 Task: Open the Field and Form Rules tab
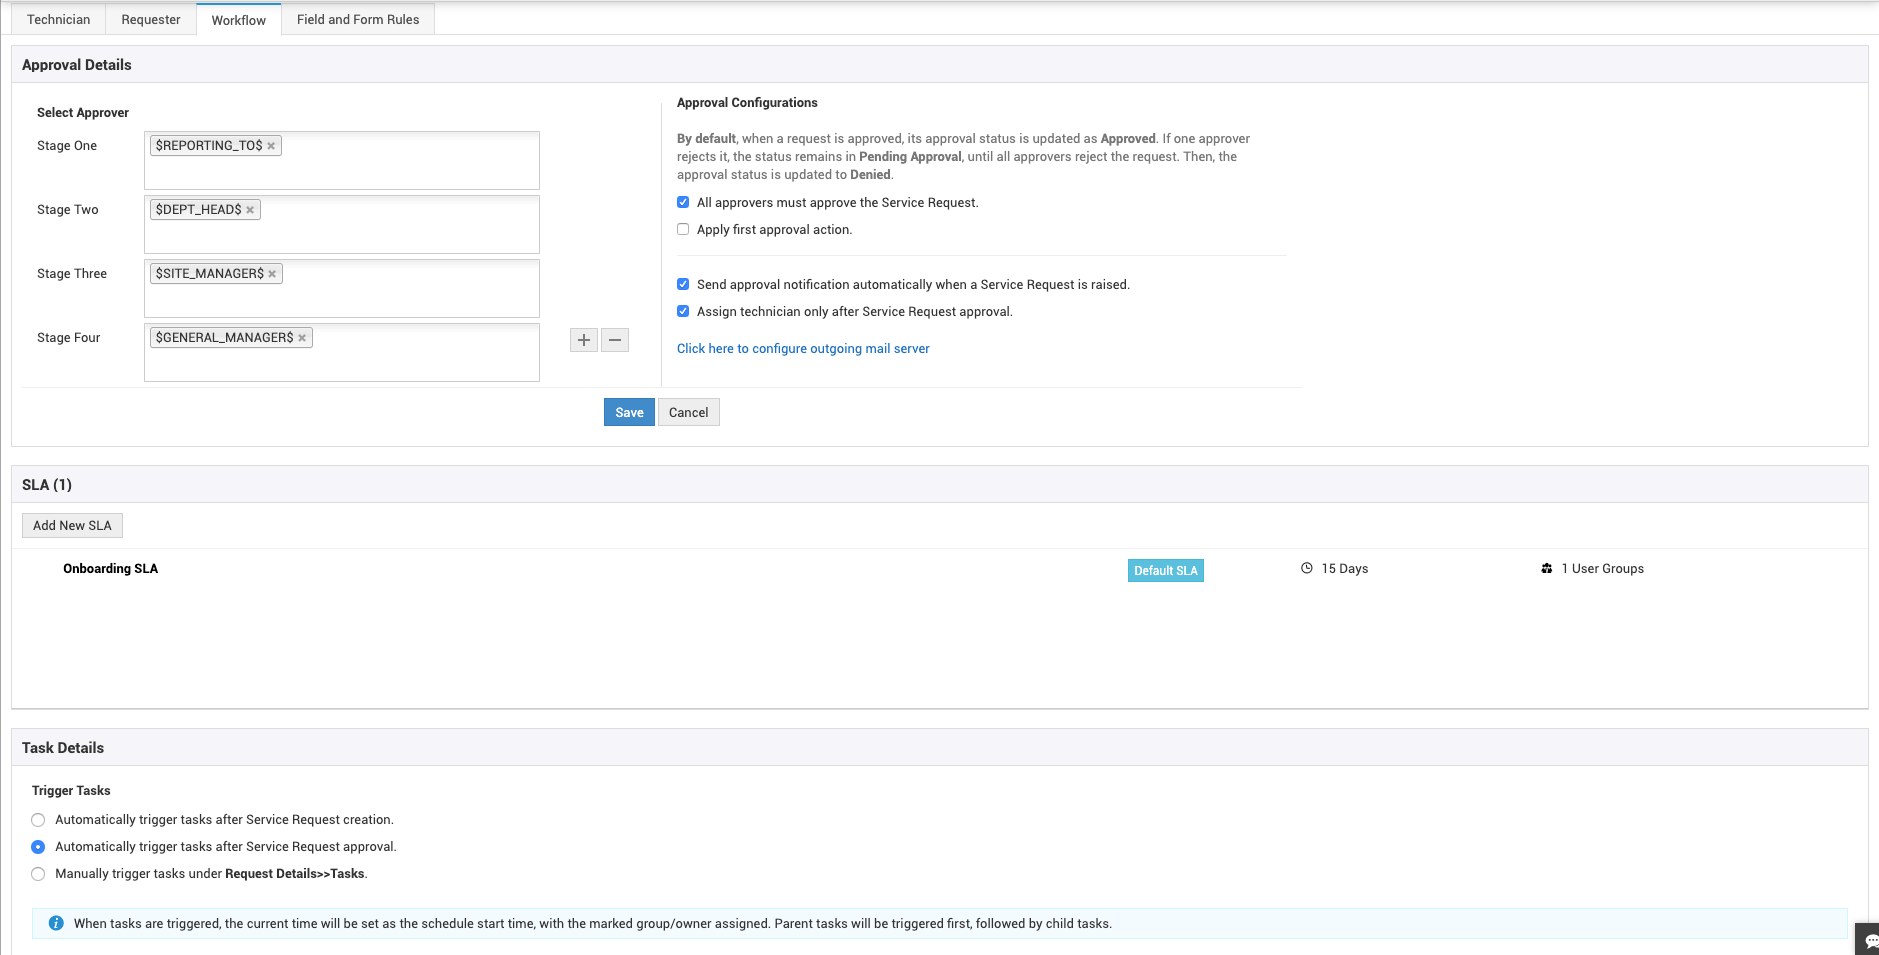point(357,18)
